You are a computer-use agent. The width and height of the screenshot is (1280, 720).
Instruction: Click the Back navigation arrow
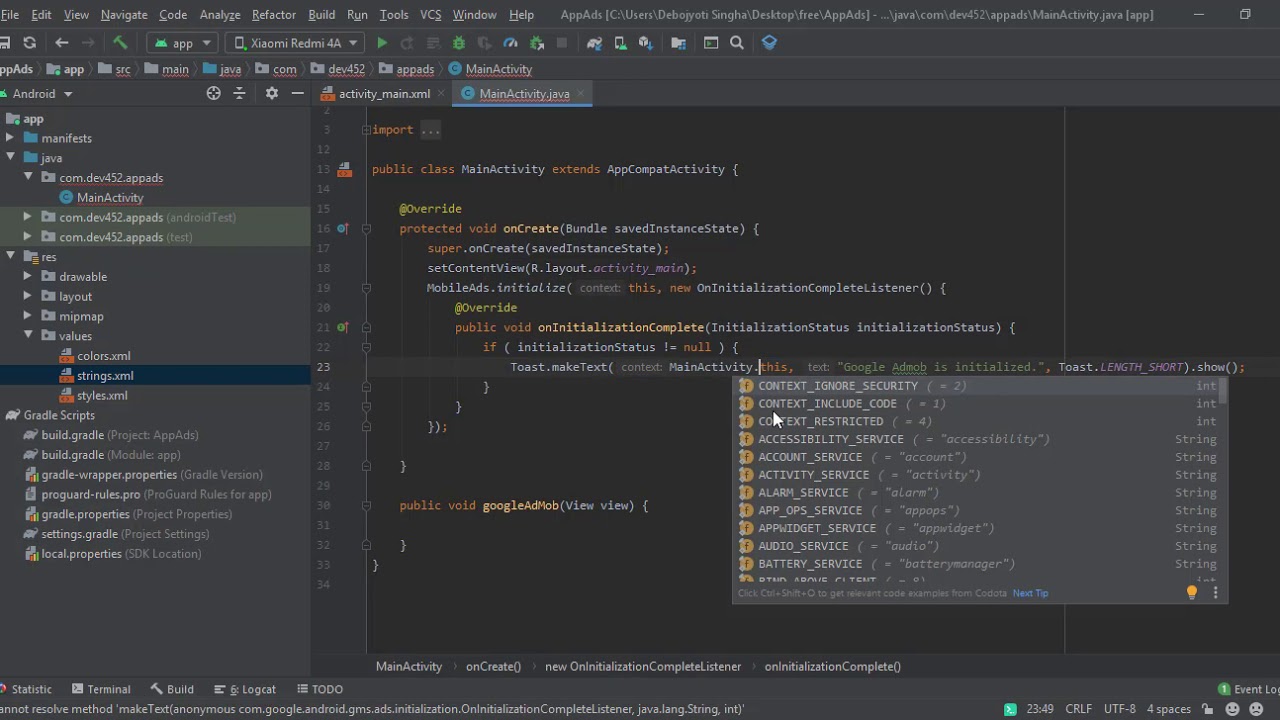62,43
